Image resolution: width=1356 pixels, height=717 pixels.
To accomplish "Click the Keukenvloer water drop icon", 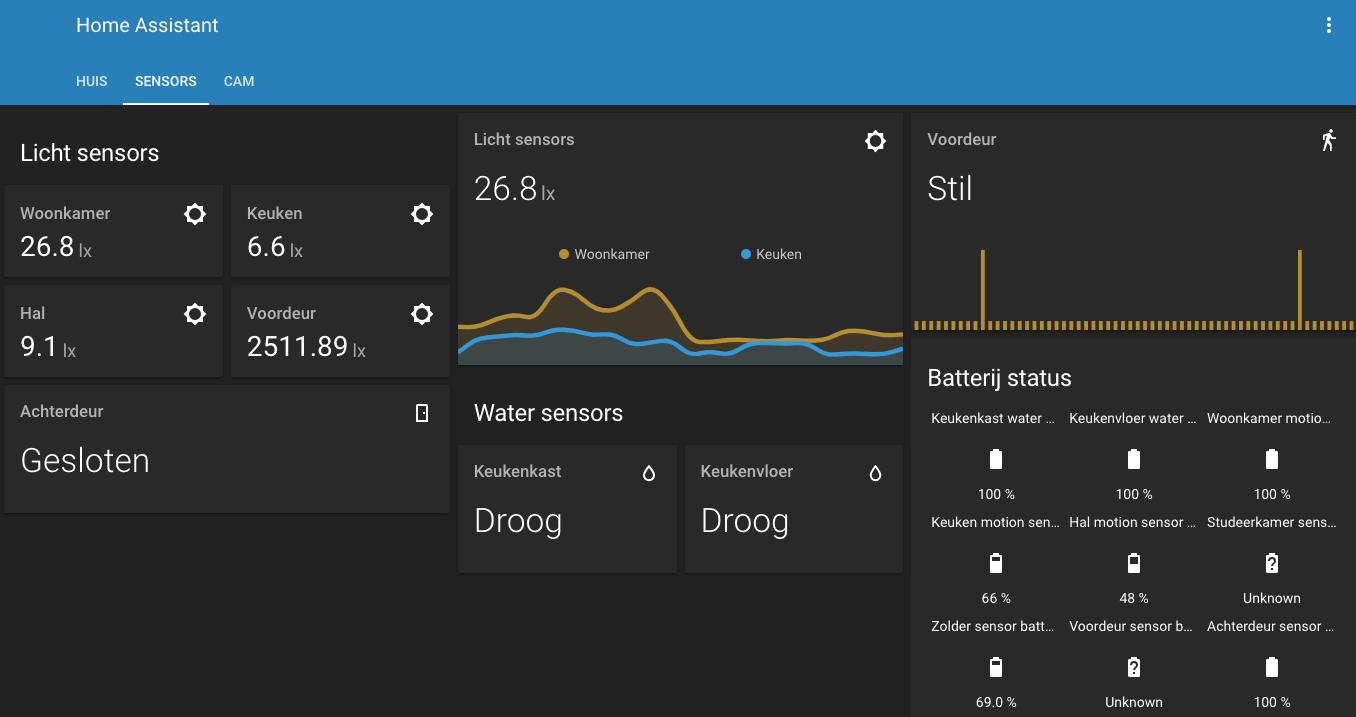I will pyautogui.click(x=876, y=473).
